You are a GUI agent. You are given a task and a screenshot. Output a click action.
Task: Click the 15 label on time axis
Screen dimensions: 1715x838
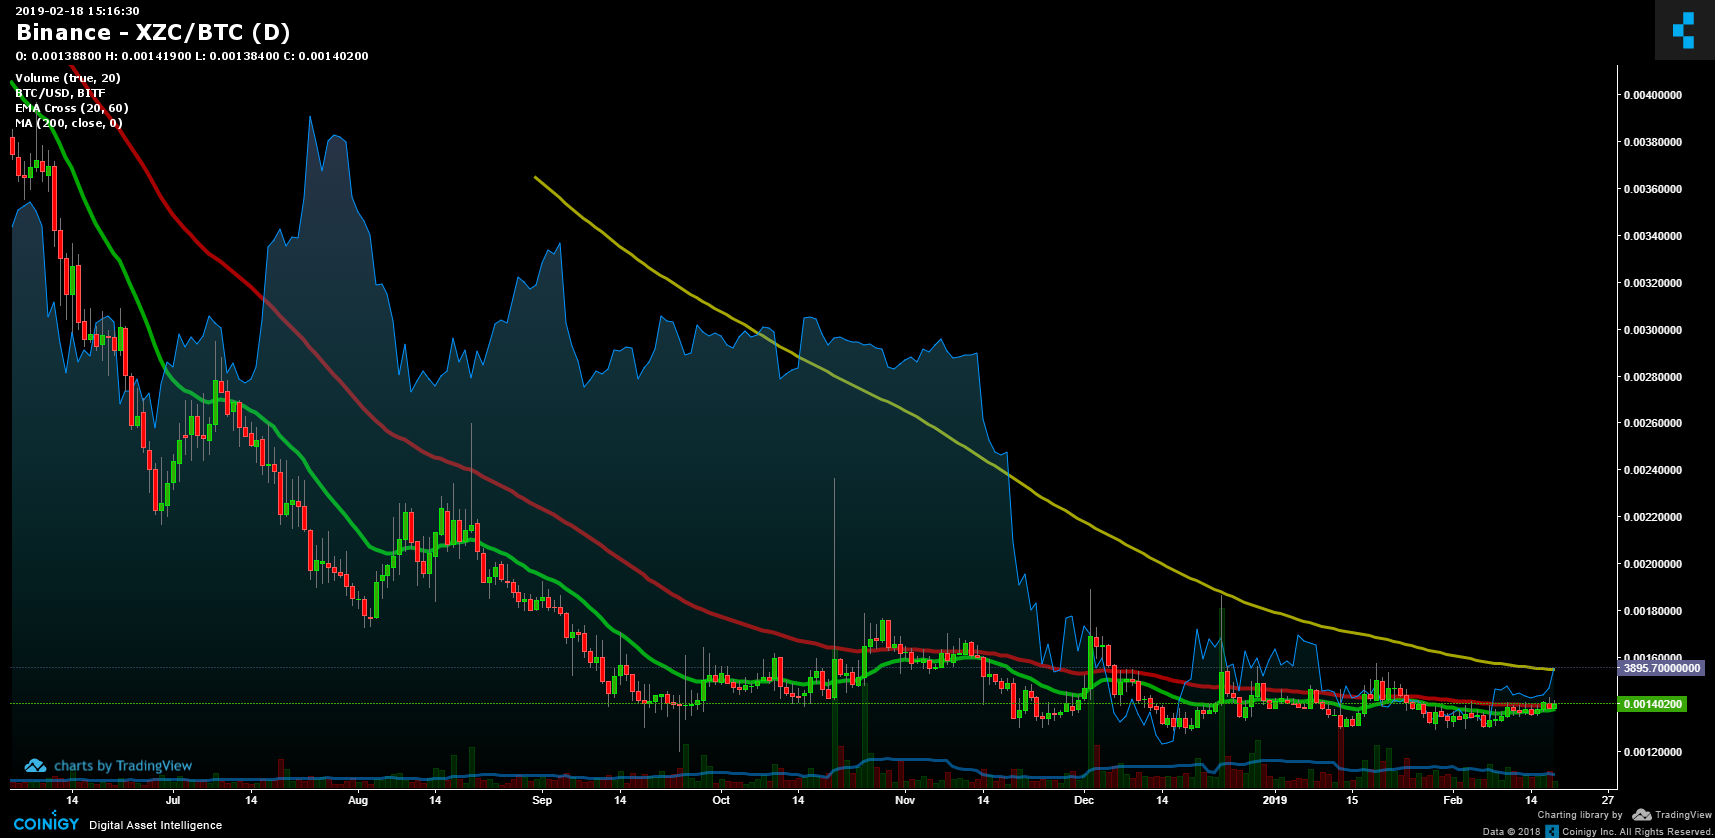1352,800
